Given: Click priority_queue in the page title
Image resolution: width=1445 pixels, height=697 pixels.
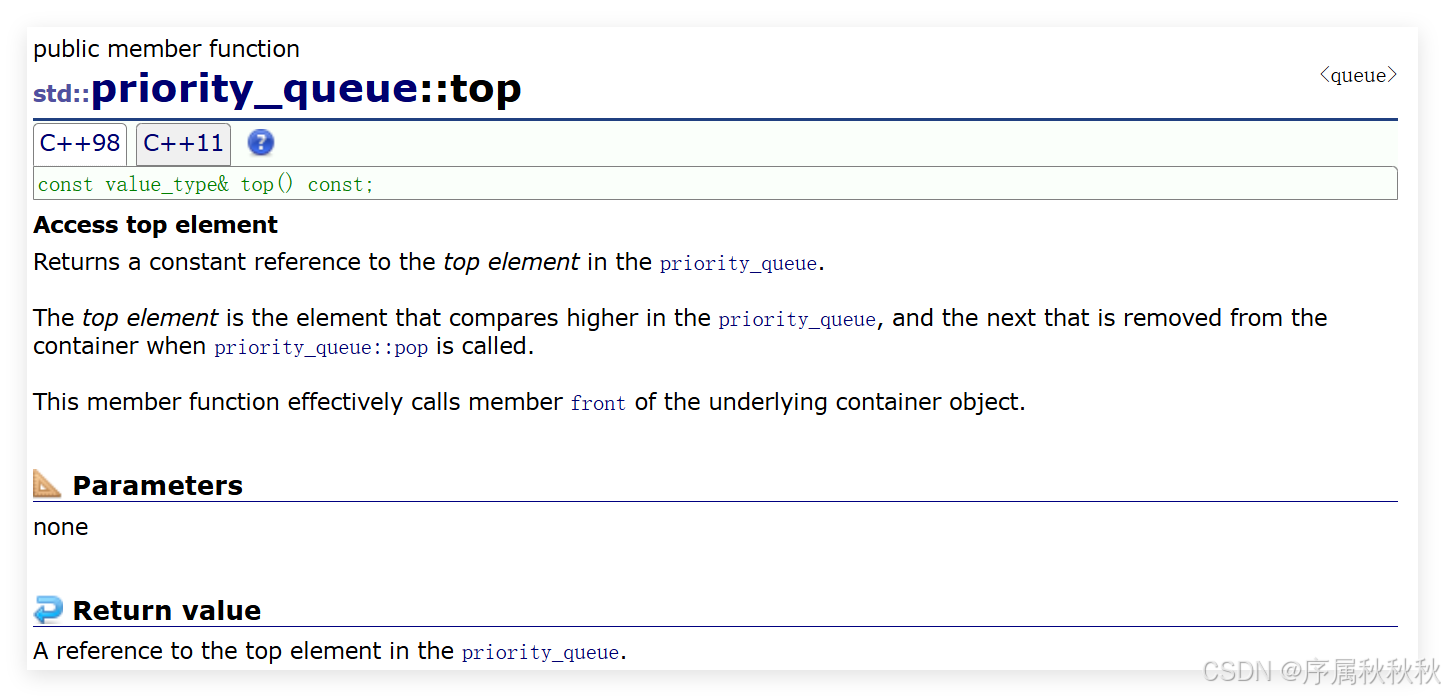Looking at the screenshot, I should (x=254, y=90).
